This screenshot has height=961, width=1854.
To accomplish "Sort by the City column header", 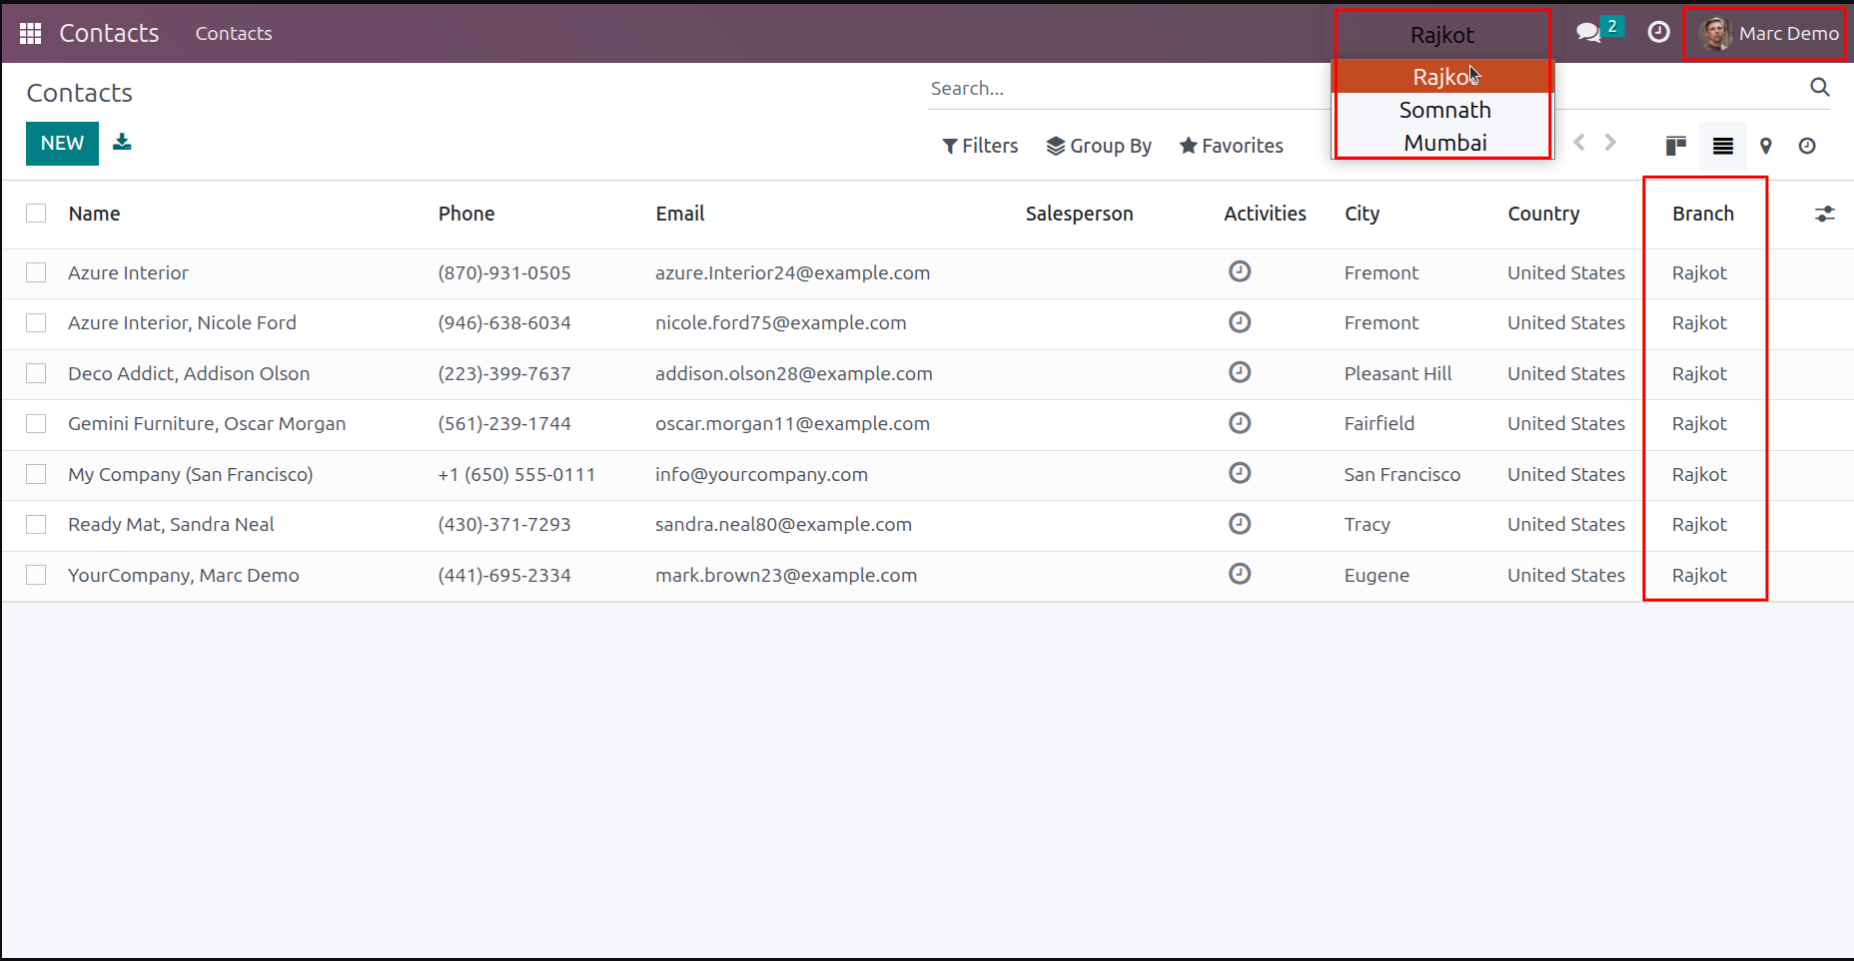I will point(1362,214).
